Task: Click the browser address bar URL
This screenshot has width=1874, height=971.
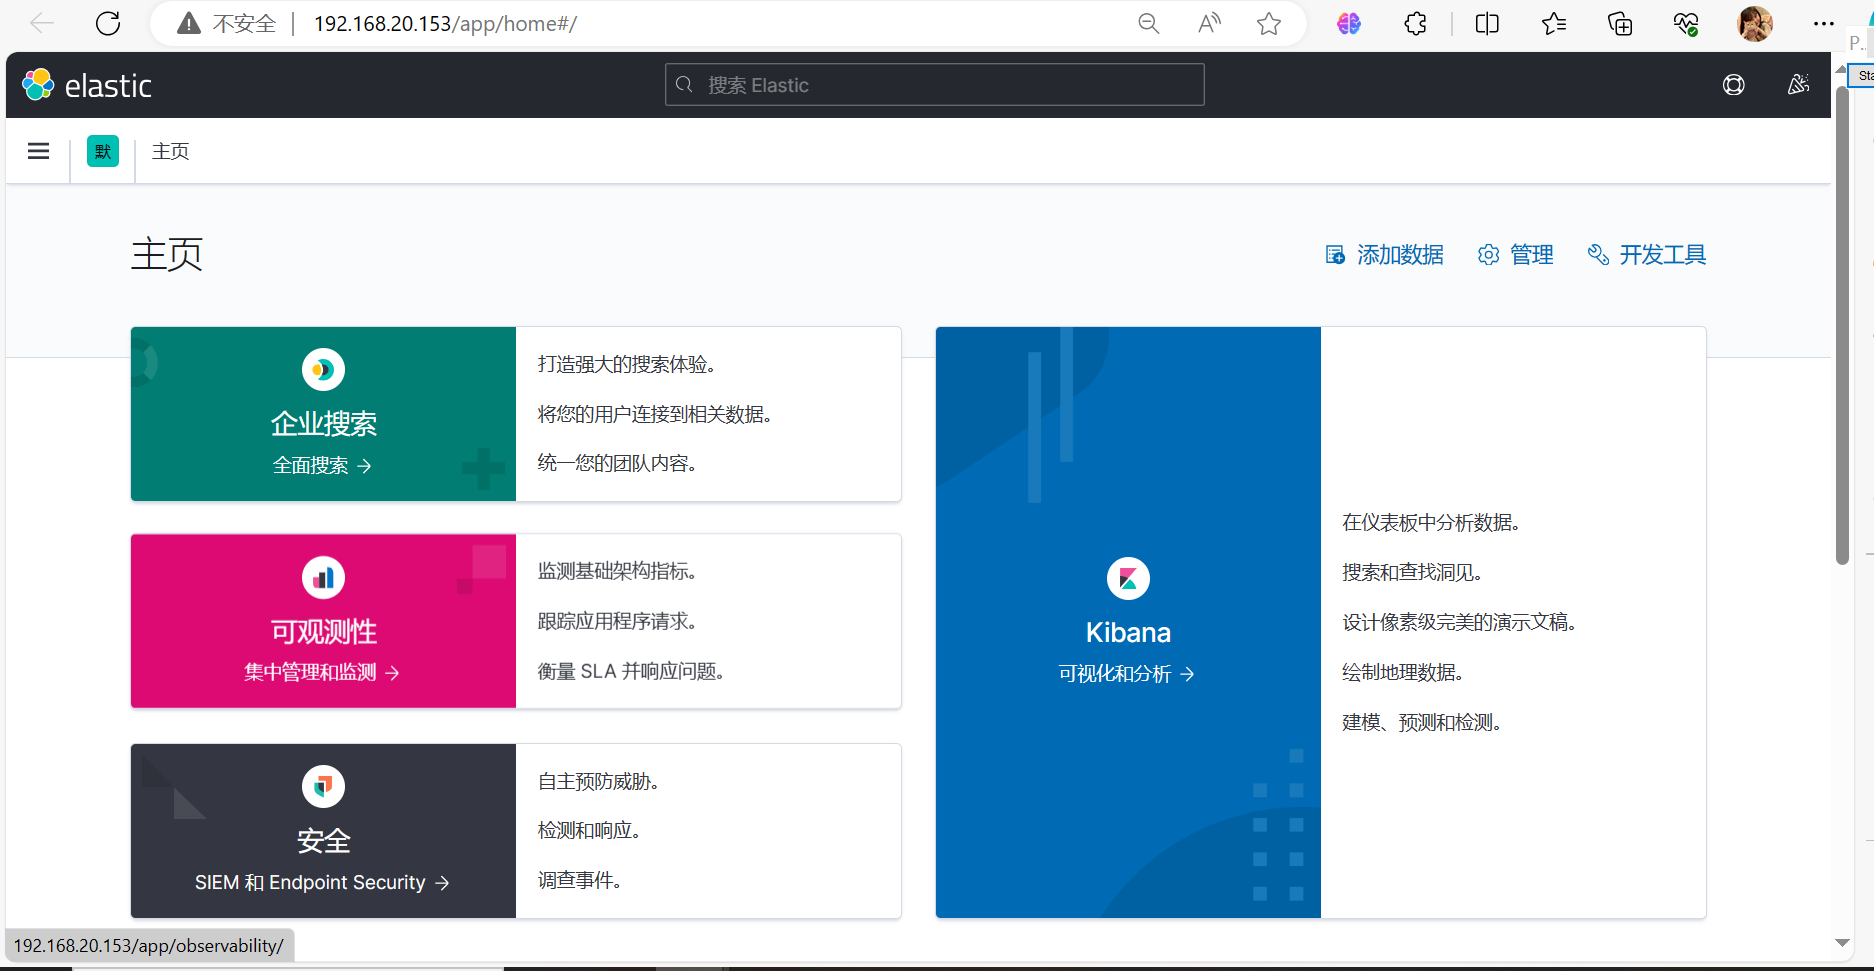Action: pyautogui.click(x=445, y=24)
